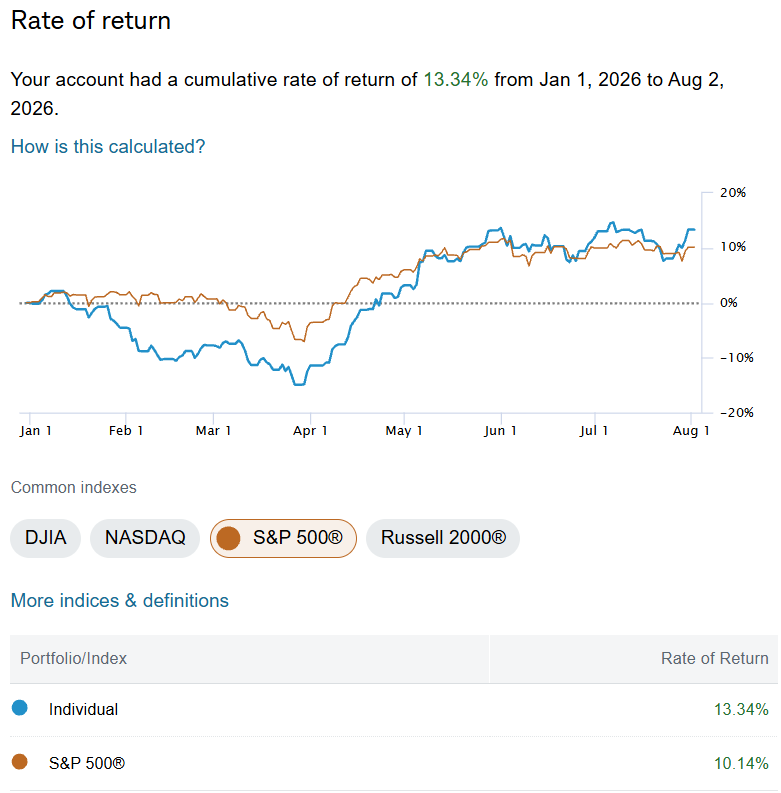Image resolution: width=781 pixels, height=793 pixels.
Task: Click the 13.34% value in summary sentence
Action: tap(456, 80)
